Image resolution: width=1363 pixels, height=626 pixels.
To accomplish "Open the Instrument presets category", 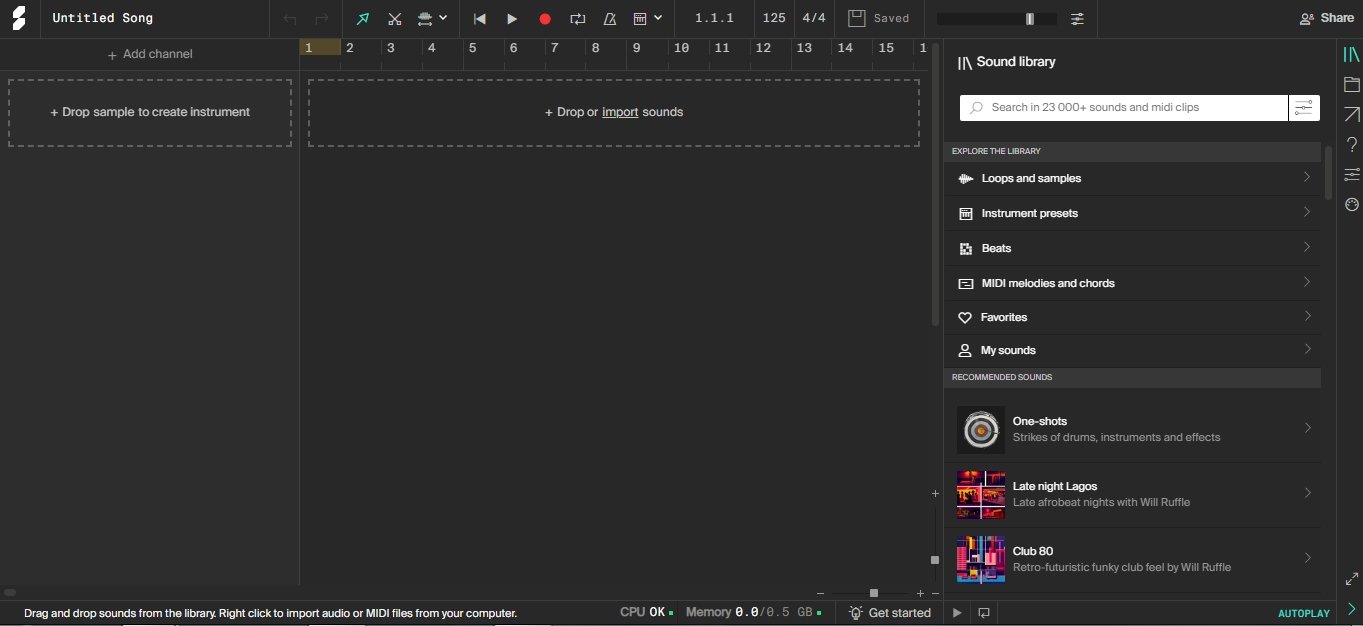I will [1132, 213].
